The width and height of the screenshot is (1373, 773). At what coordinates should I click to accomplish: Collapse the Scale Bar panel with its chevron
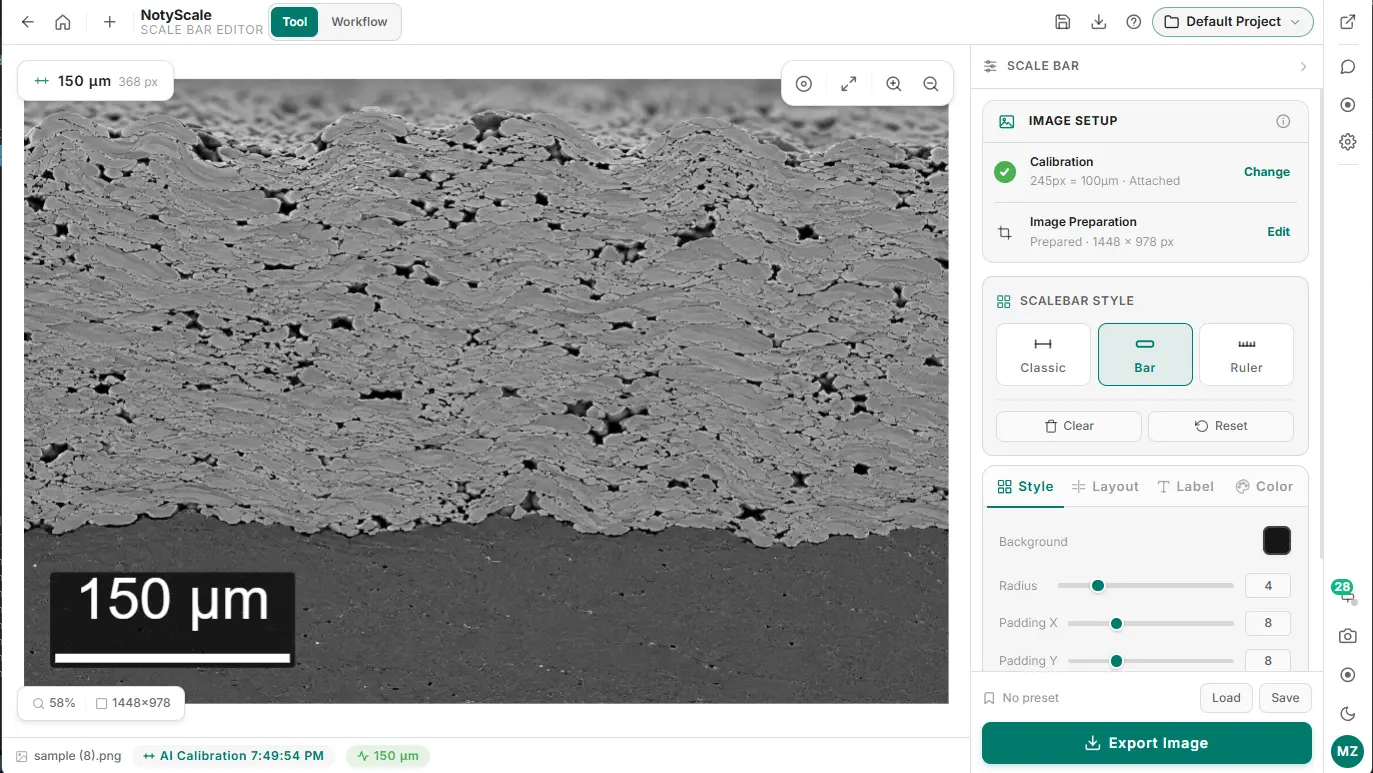tap(1303, 66)
